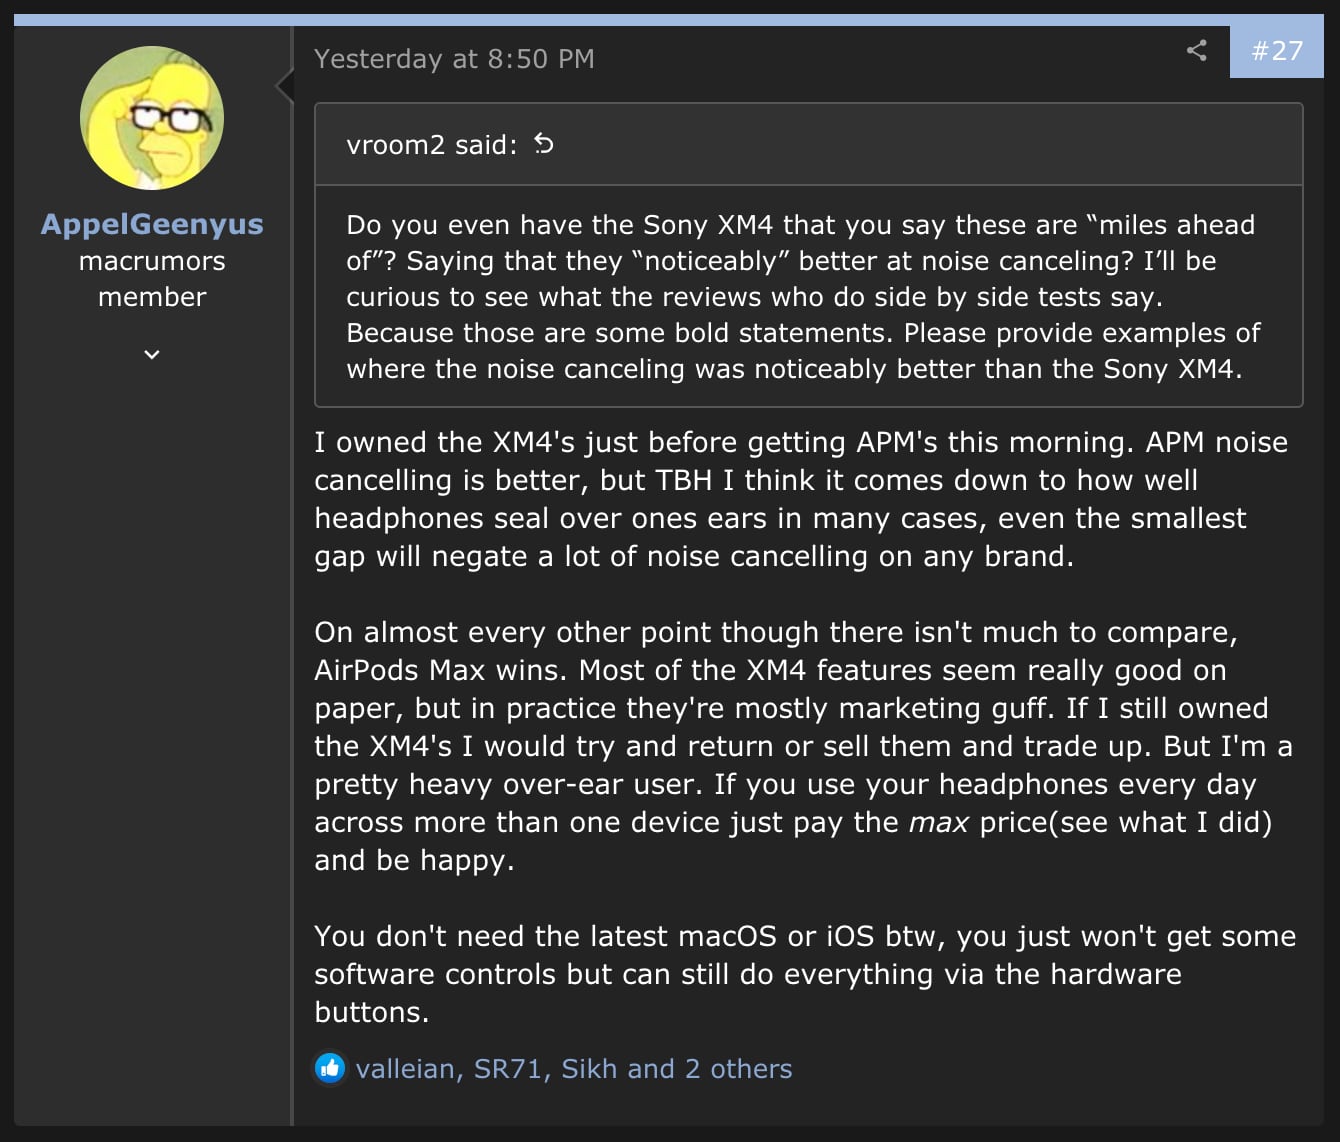The height and width of the screenshot is (1142, 1340).
Task: Open the #27 post permalink
Action: (1277, 50)
